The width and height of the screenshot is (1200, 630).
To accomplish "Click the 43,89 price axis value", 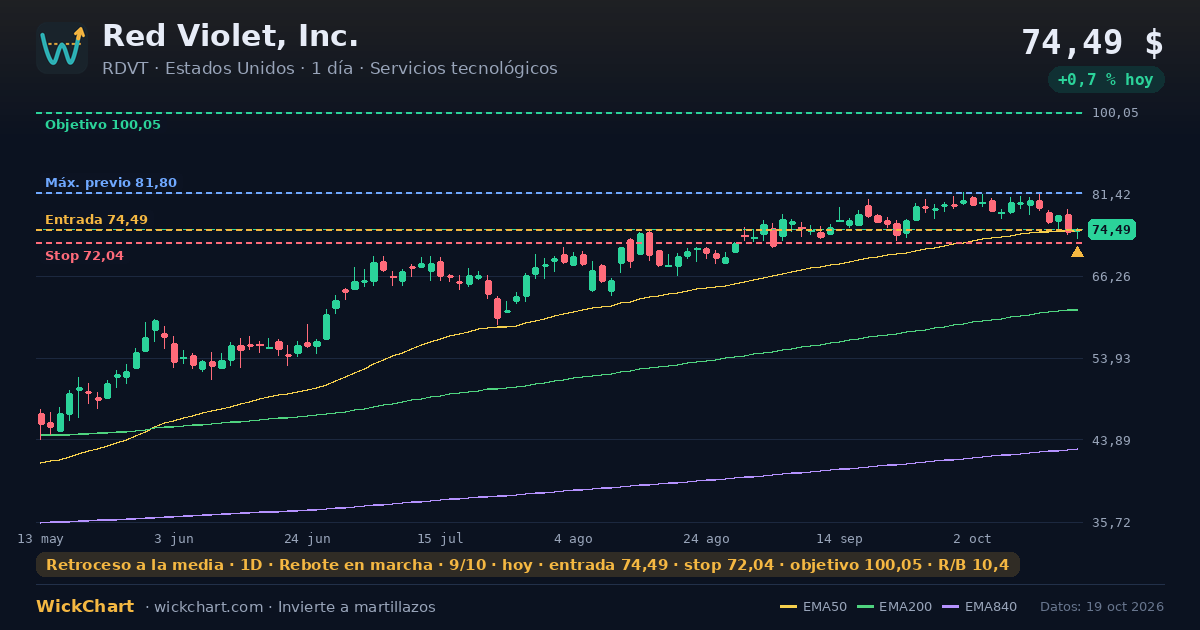I will [1111, 440].
